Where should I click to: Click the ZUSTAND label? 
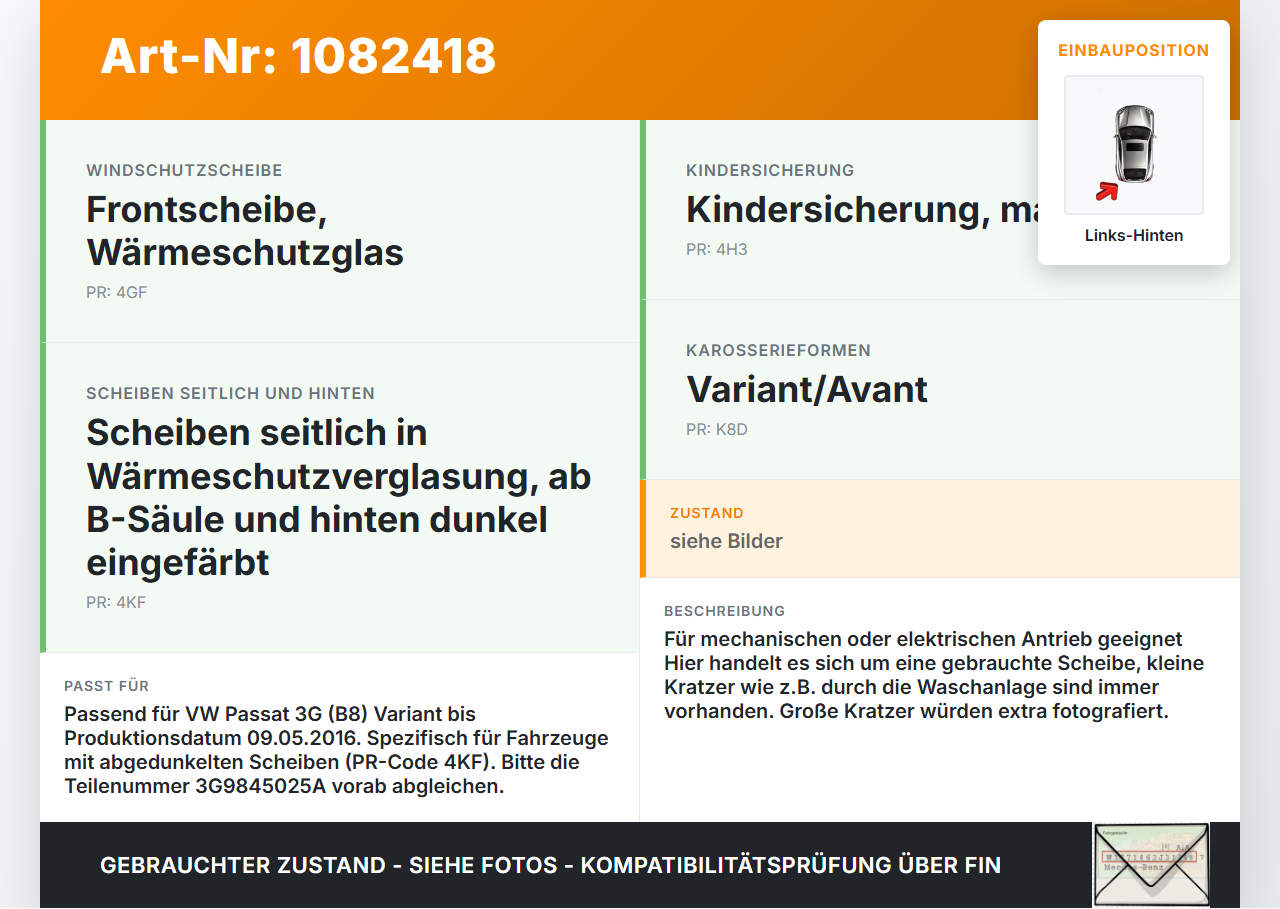(707, 513)
